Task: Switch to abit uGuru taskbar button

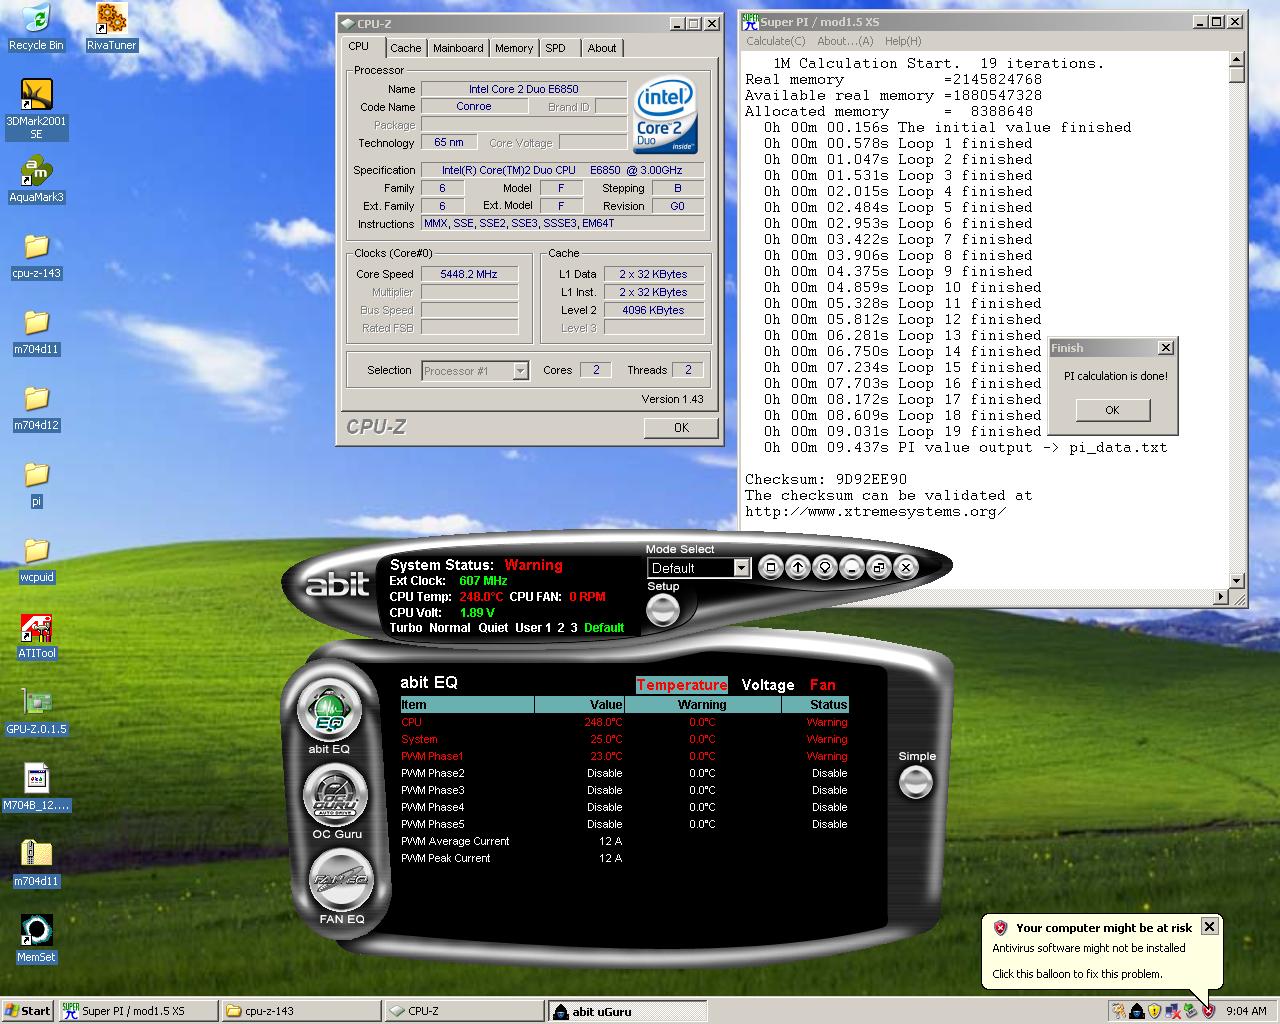Action: click(x=627, y=1011)
